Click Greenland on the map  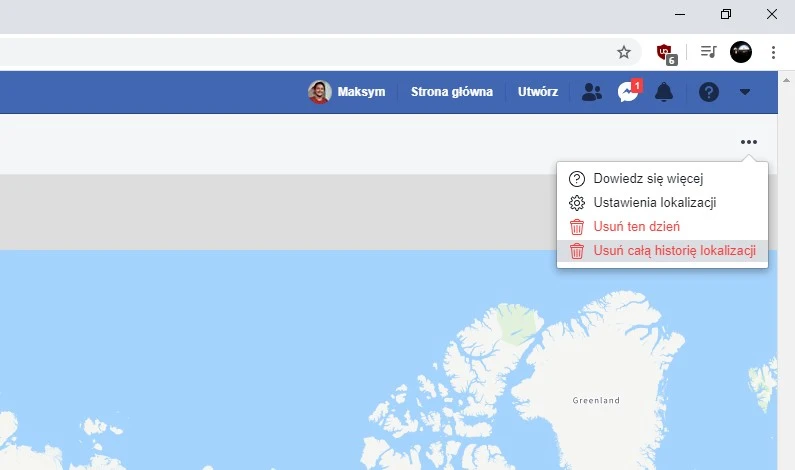pyautogui.click(x=596, y=400)
